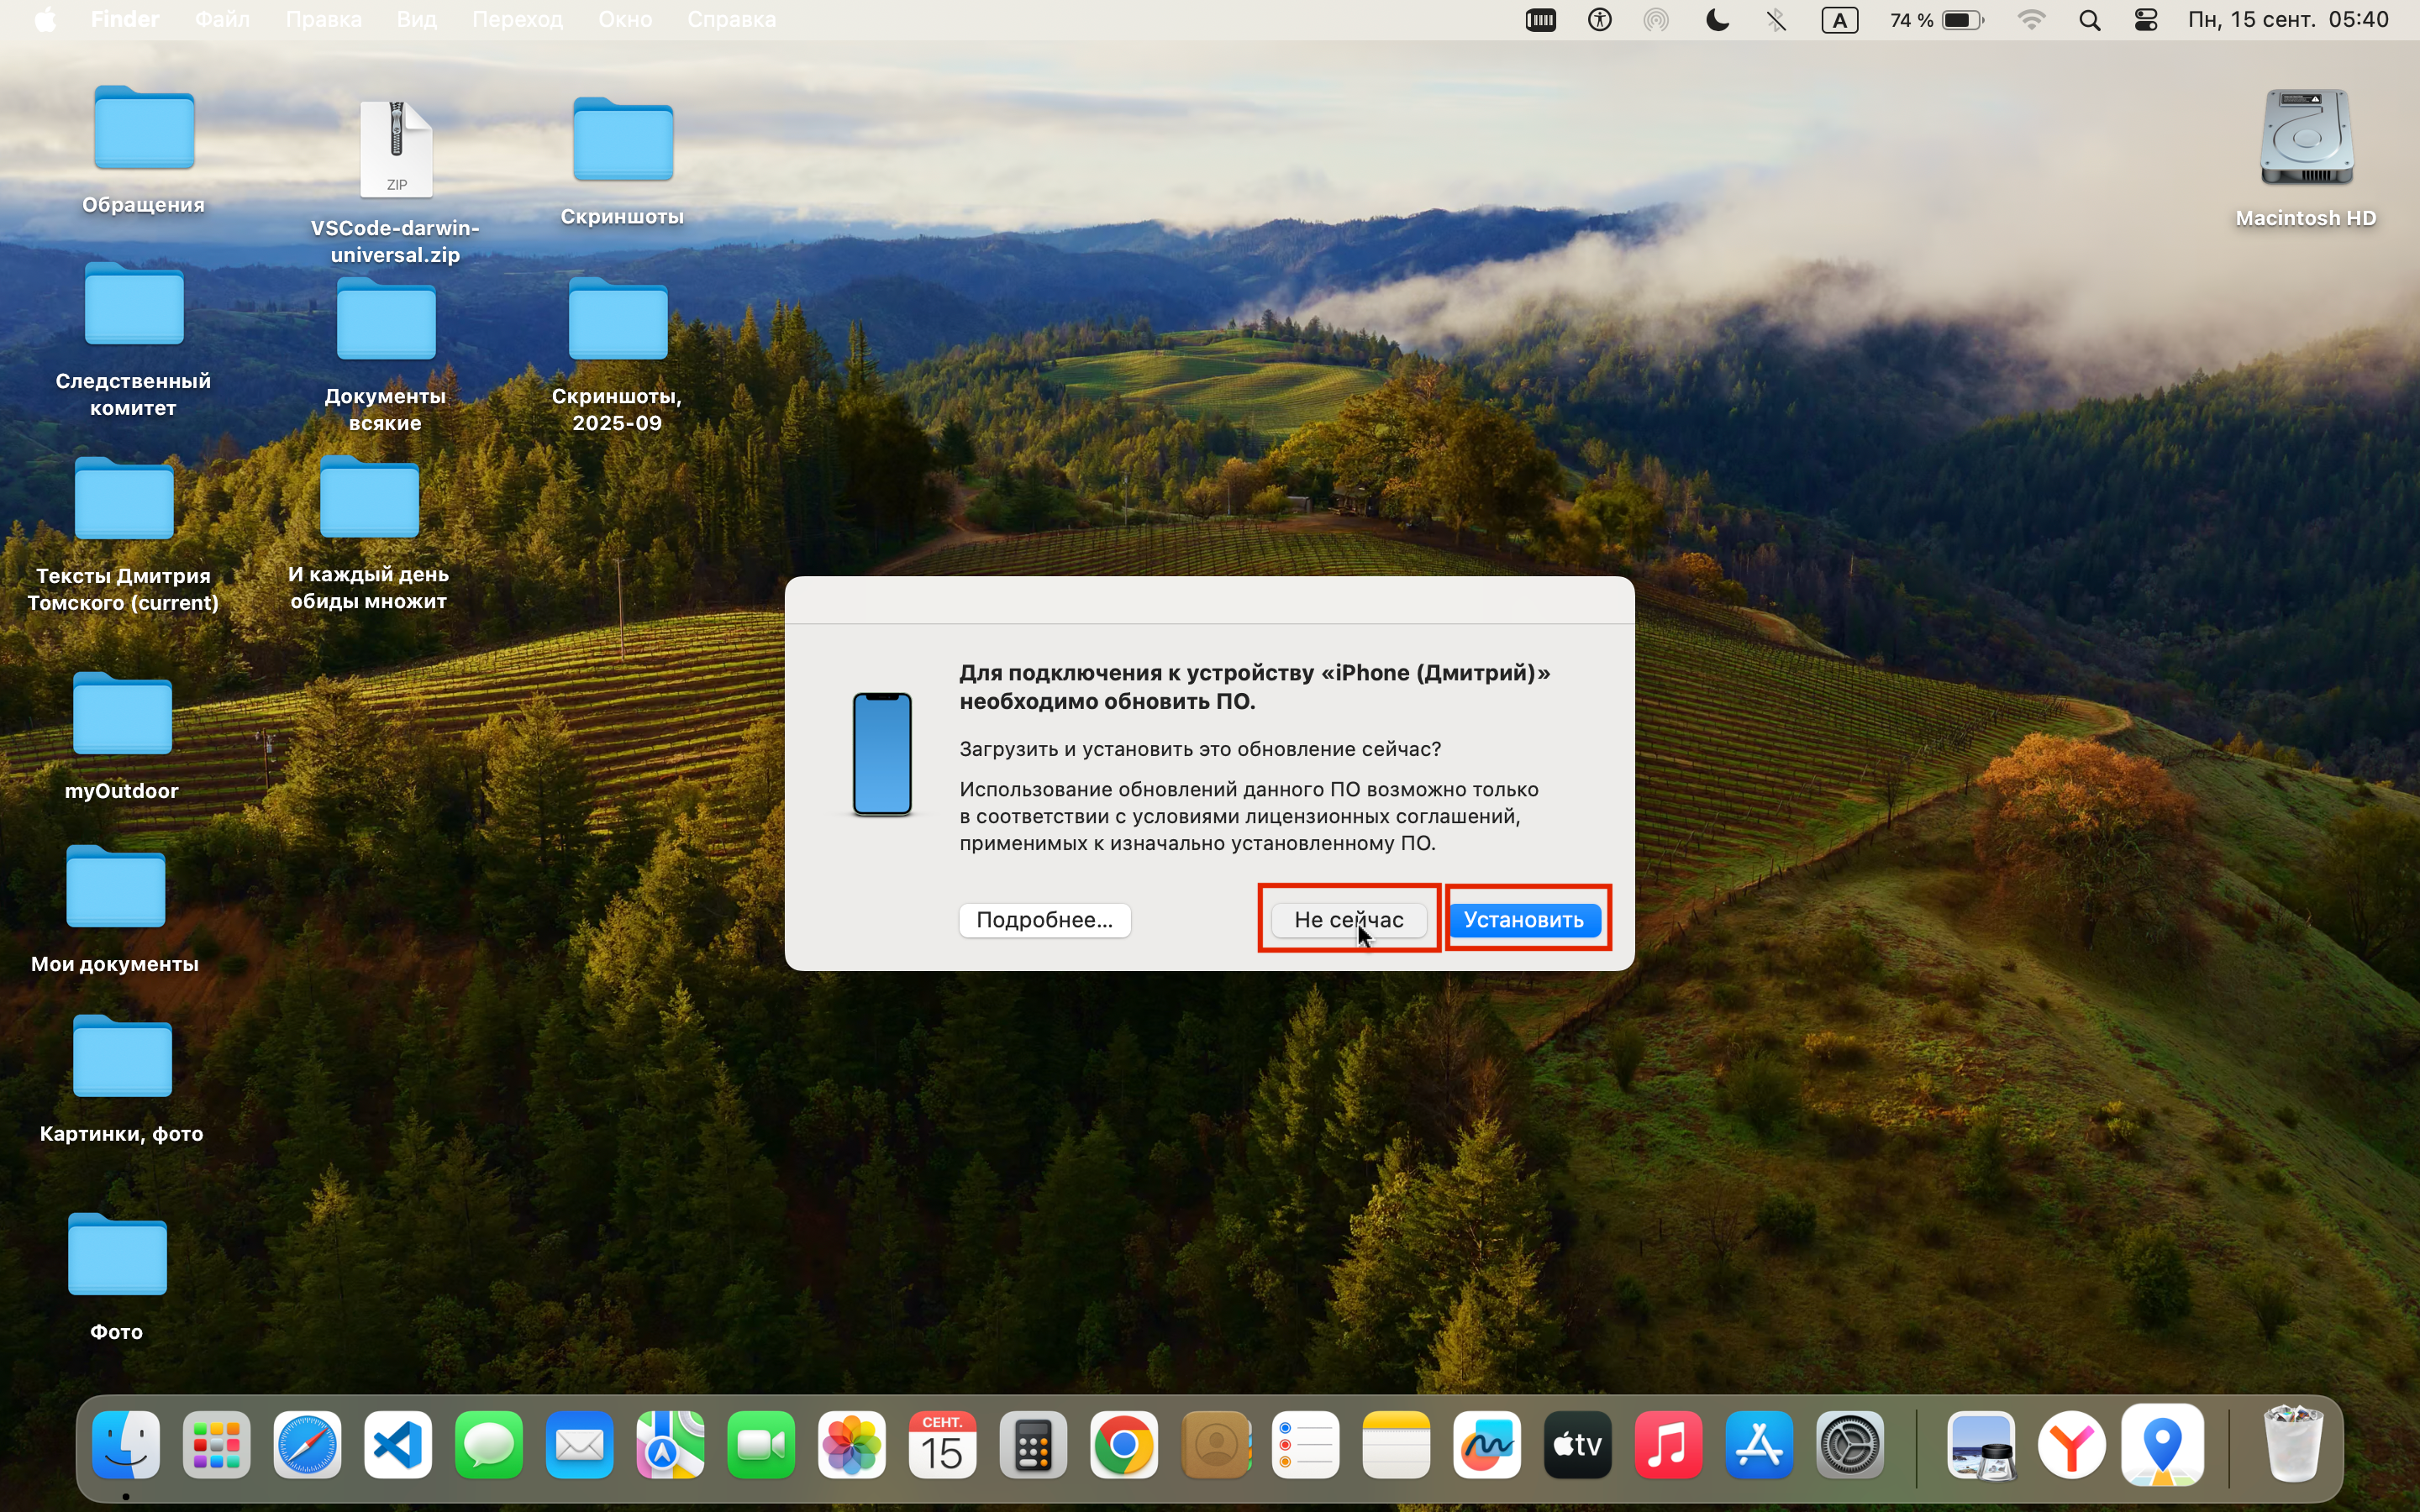Open the Music app in the Dock
Viewport: 2420px width, 1512px height.
coord(1668,1445)
